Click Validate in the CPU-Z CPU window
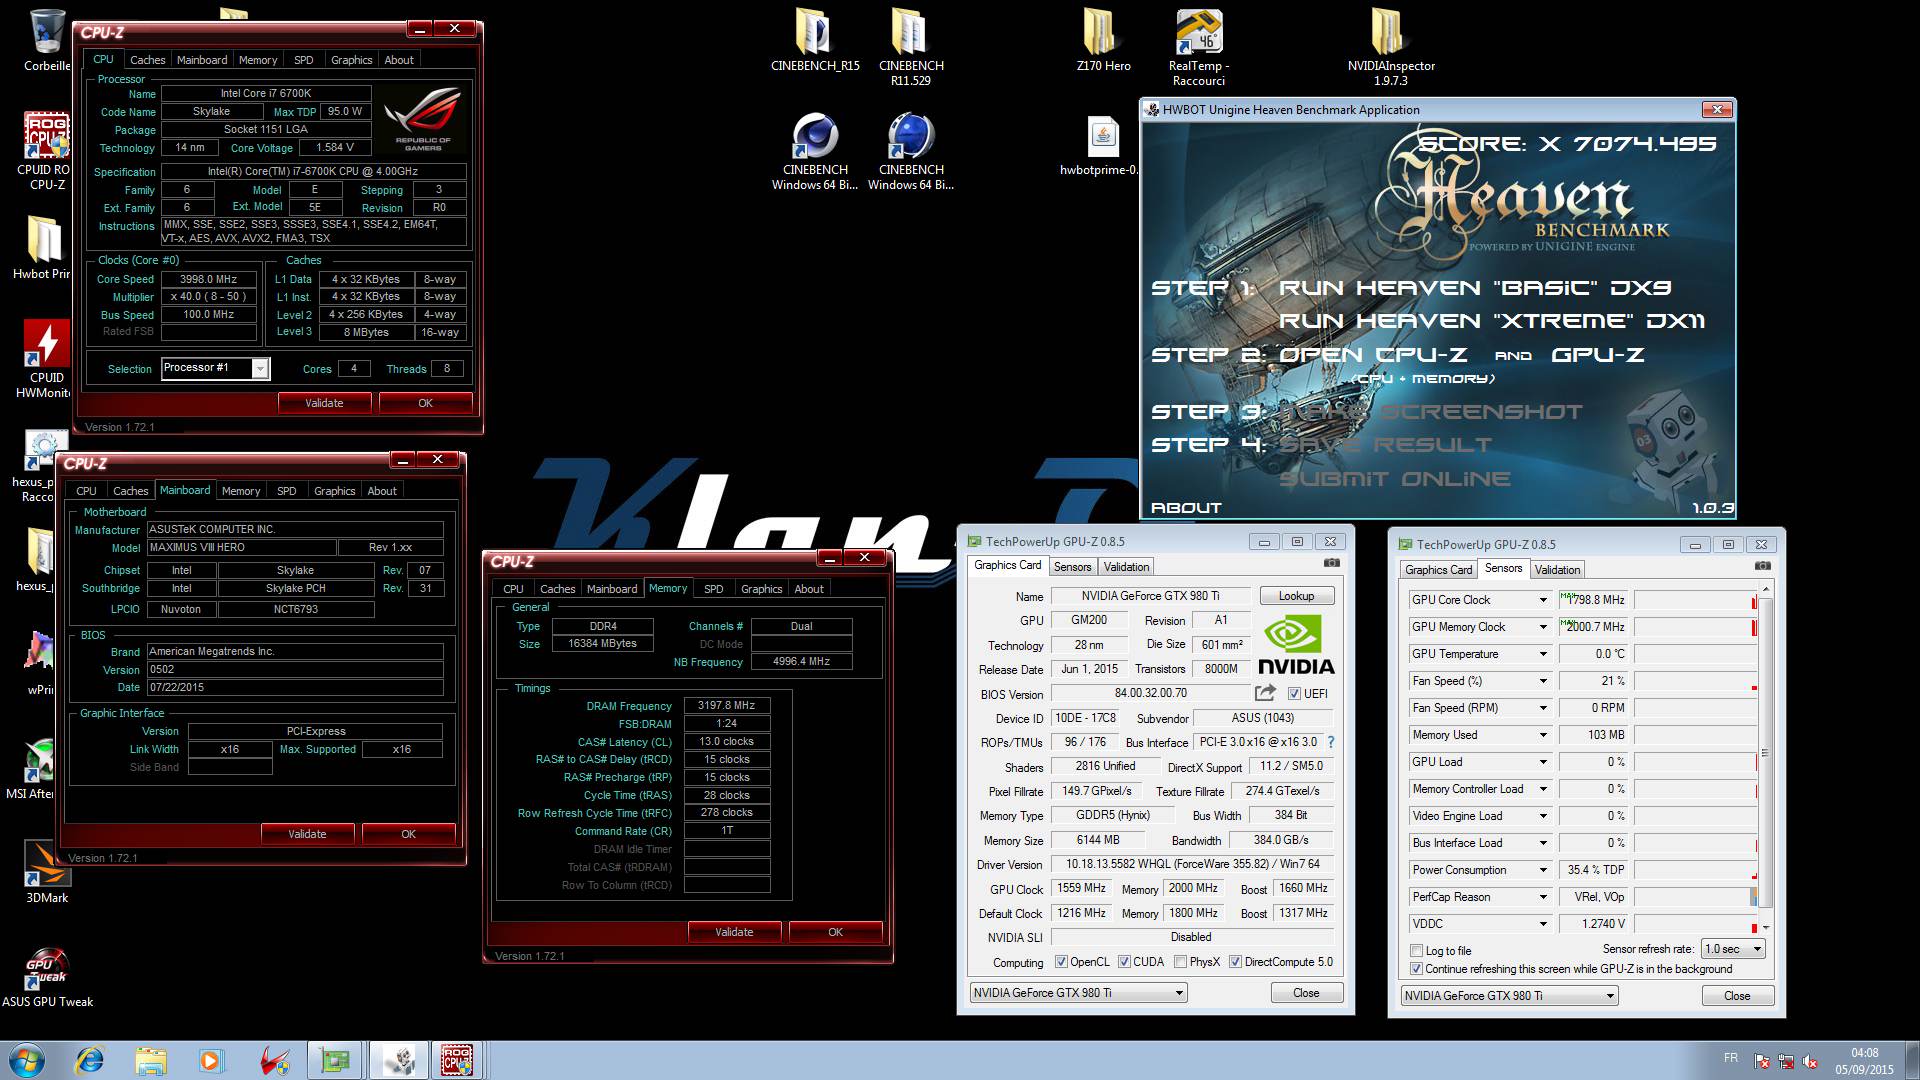 [324, 403]
